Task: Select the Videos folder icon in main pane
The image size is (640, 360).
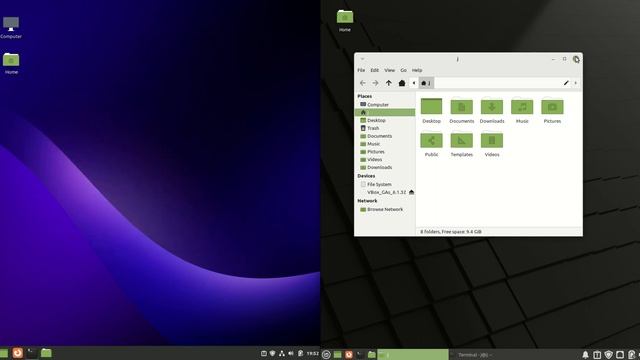Action: pos(492,140)
